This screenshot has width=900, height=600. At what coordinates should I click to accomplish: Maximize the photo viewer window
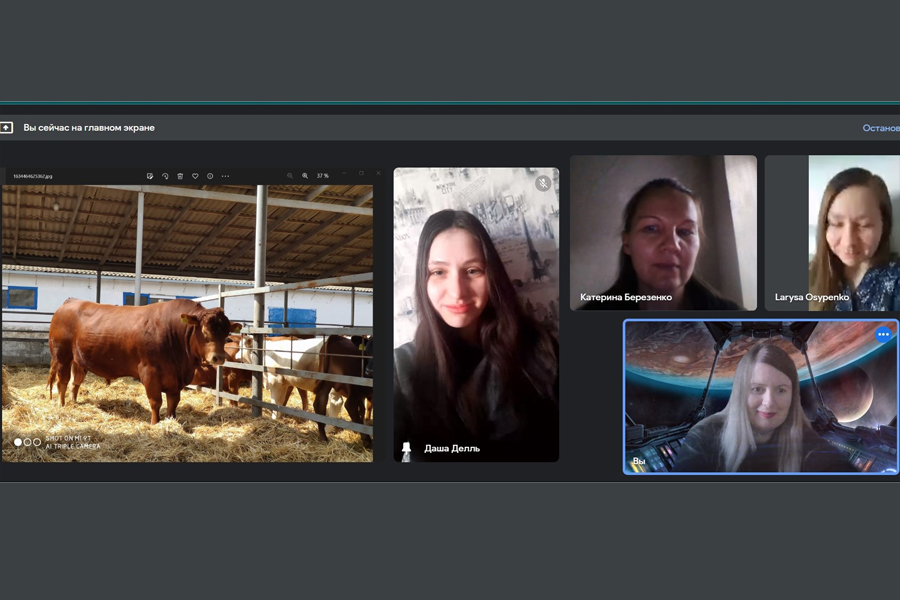(x=361, y=173)
